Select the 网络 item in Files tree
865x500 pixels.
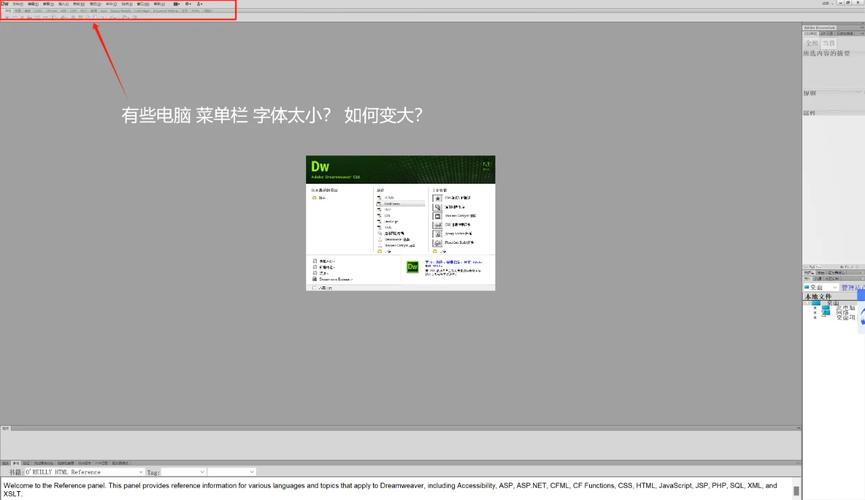(842, 312)
